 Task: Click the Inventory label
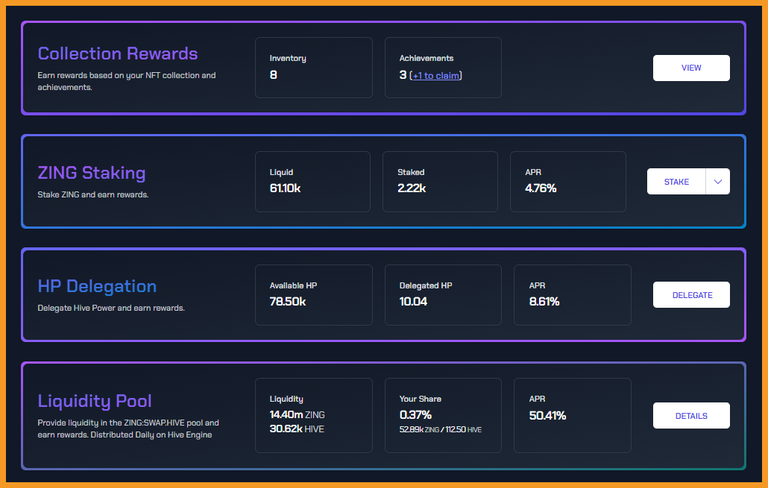coord(288,58)
